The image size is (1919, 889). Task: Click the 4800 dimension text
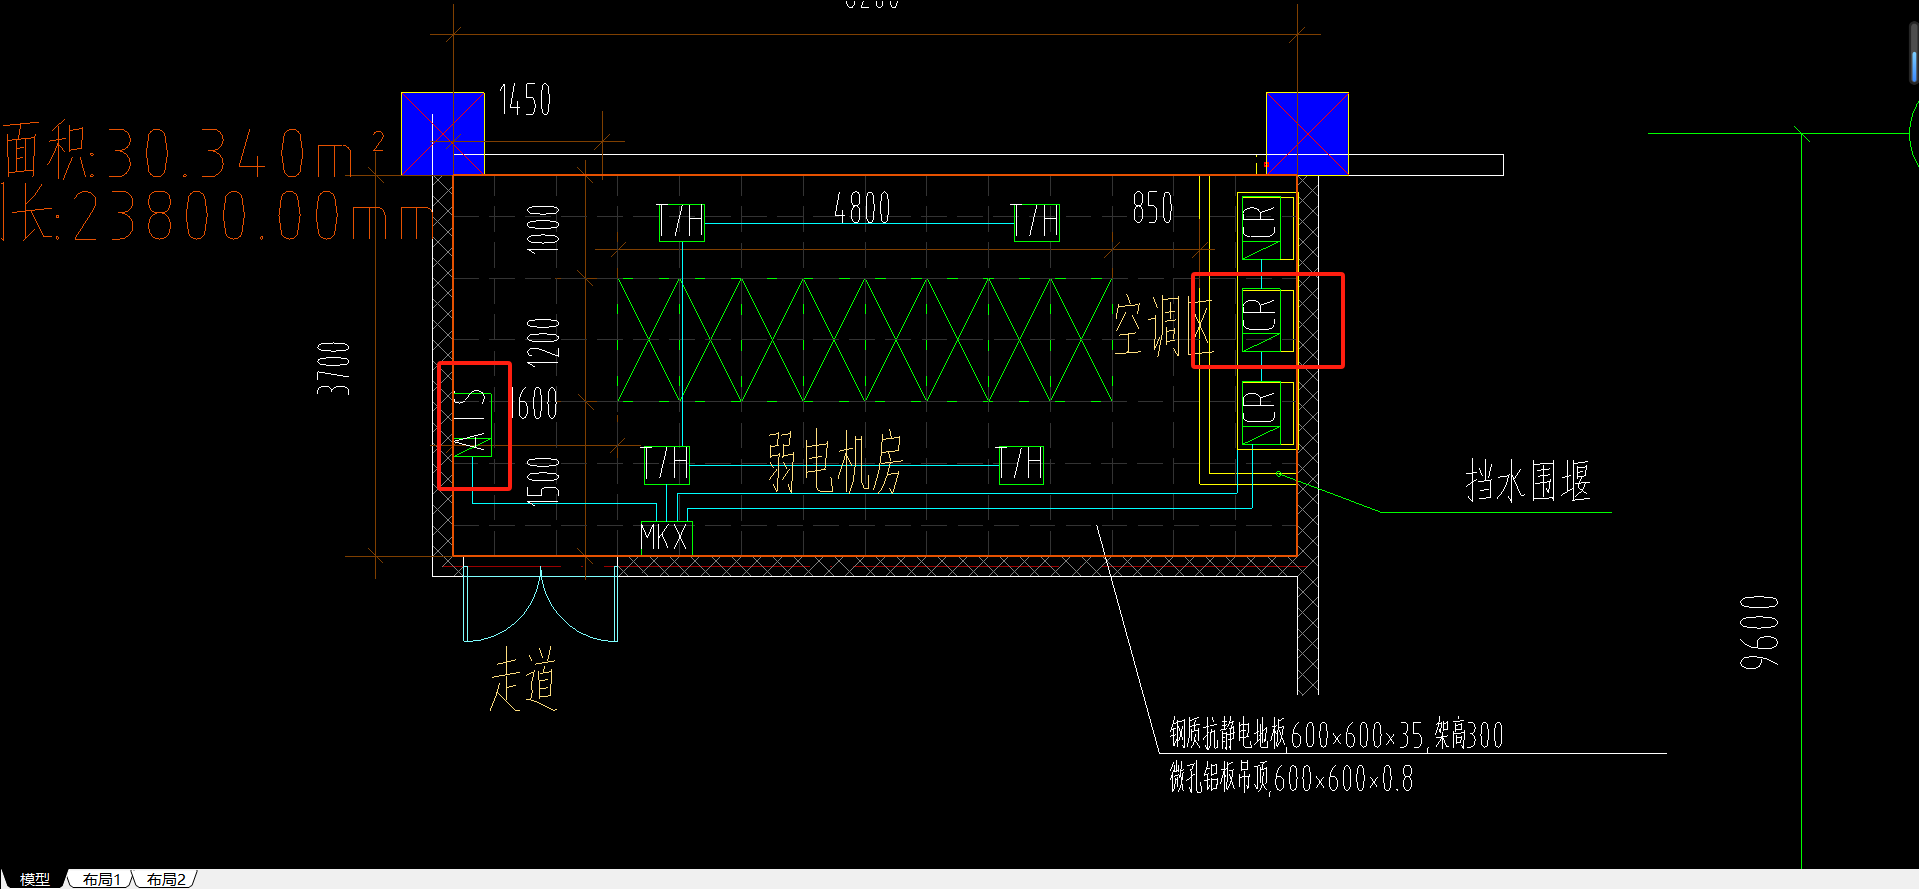[x=862, y=209]
